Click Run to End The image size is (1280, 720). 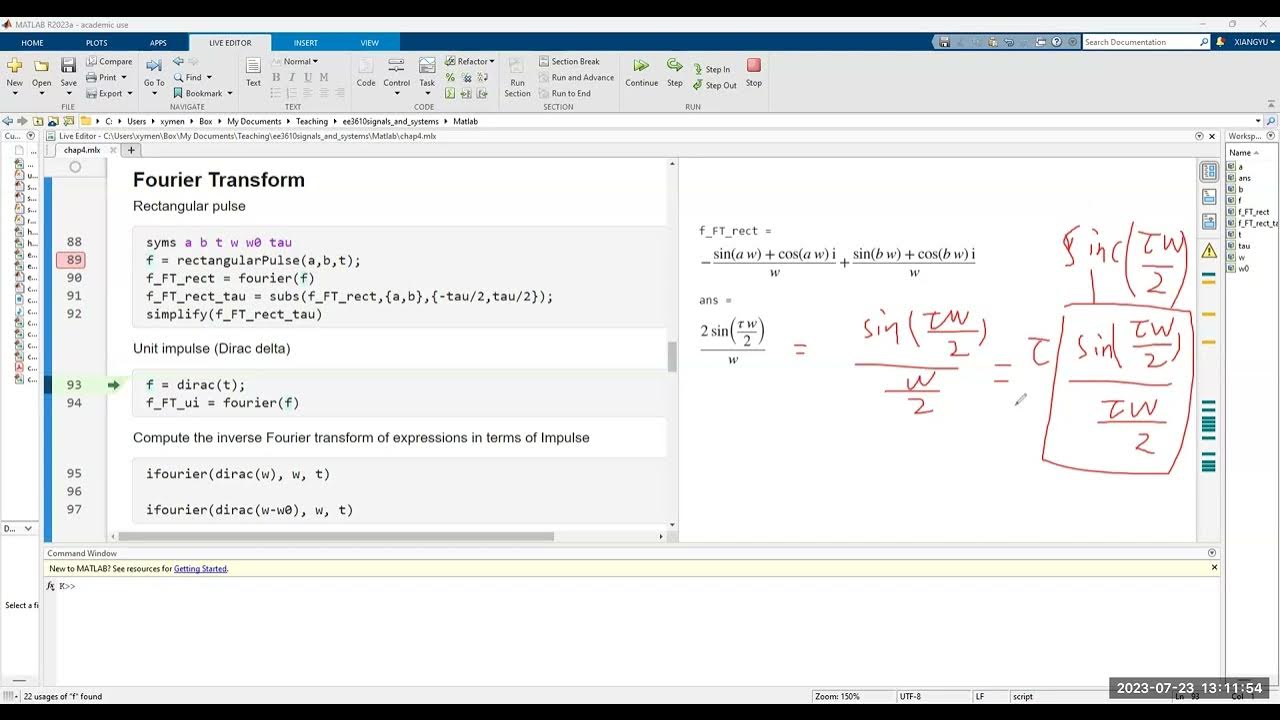click(564, 93)
